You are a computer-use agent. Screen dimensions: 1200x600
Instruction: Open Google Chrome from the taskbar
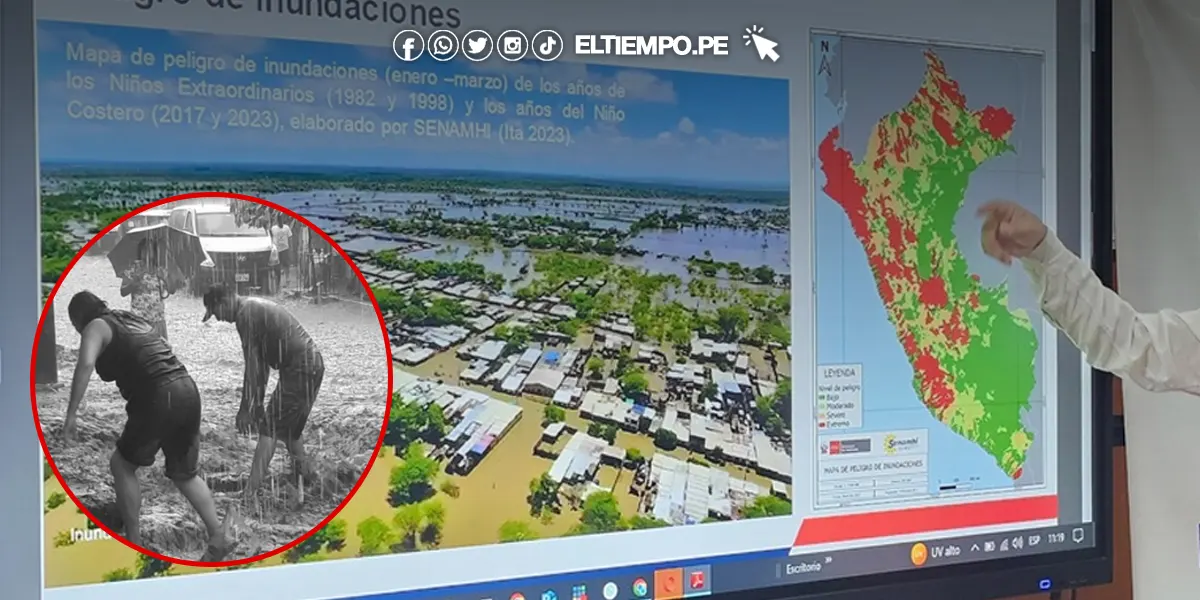(x=640, y=586)
